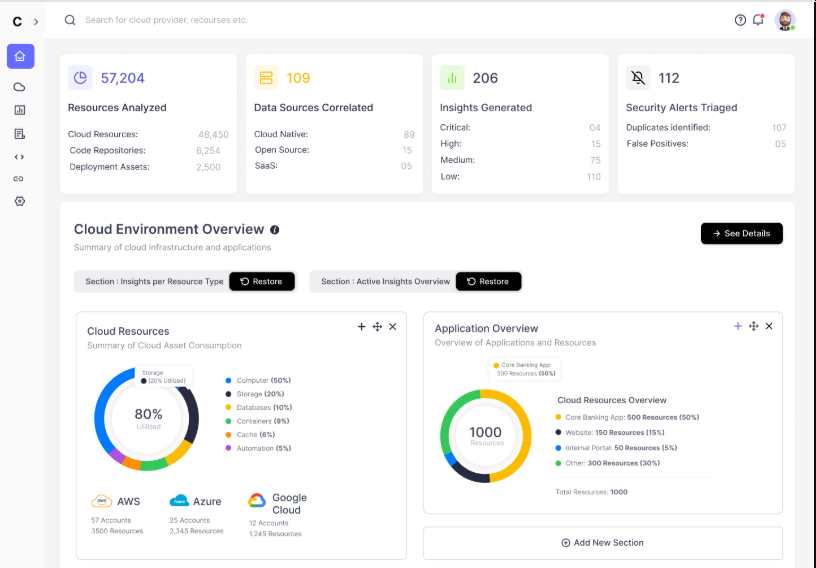Click the cloud icon in sidebar
816x568 pixels.
pyautogui.click(x=19, y=87)
